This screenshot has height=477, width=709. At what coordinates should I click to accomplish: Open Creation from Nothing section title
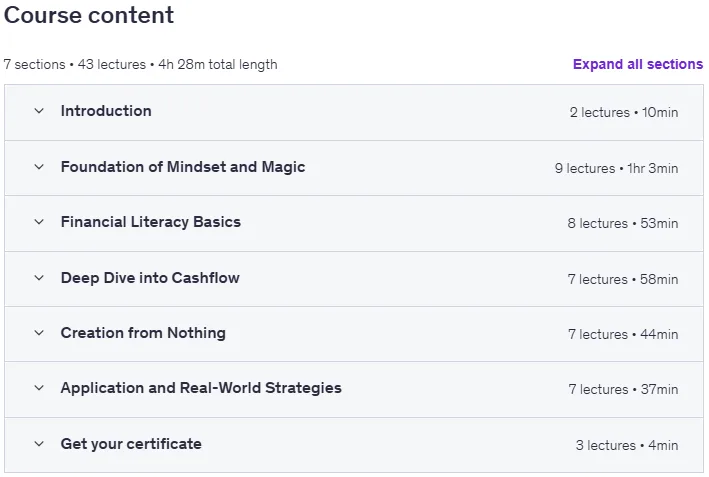tap(143, 333)
